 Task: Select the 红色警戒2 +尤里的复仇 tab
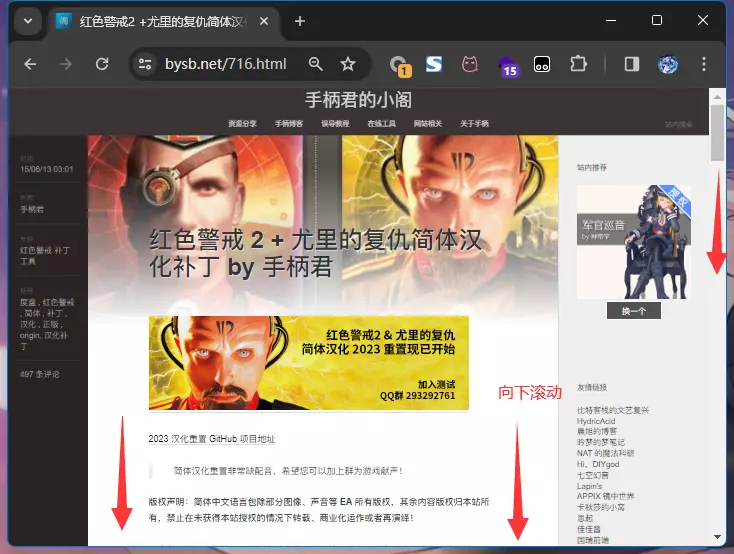point(161,22)
